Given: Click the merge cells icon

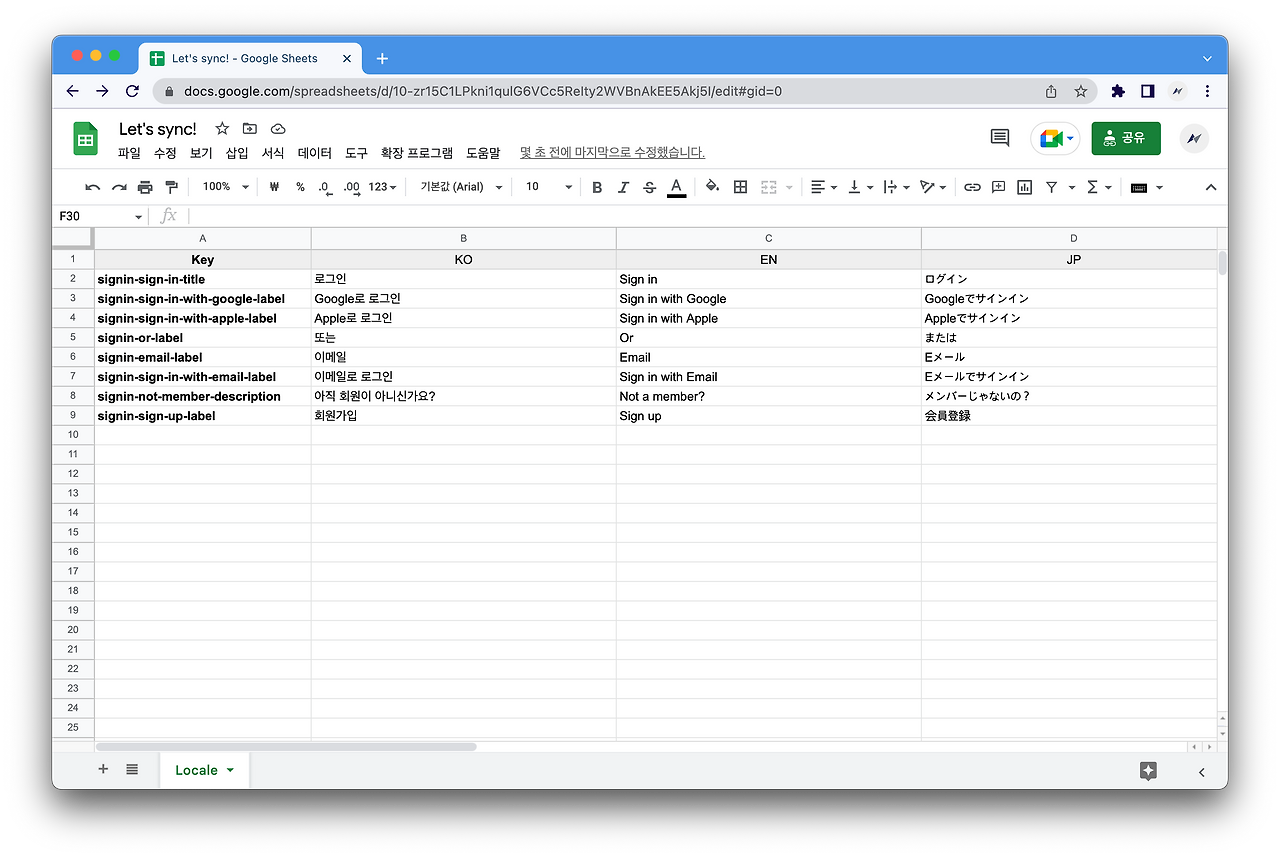Looking at the screenshot, I should click(769, 187).
